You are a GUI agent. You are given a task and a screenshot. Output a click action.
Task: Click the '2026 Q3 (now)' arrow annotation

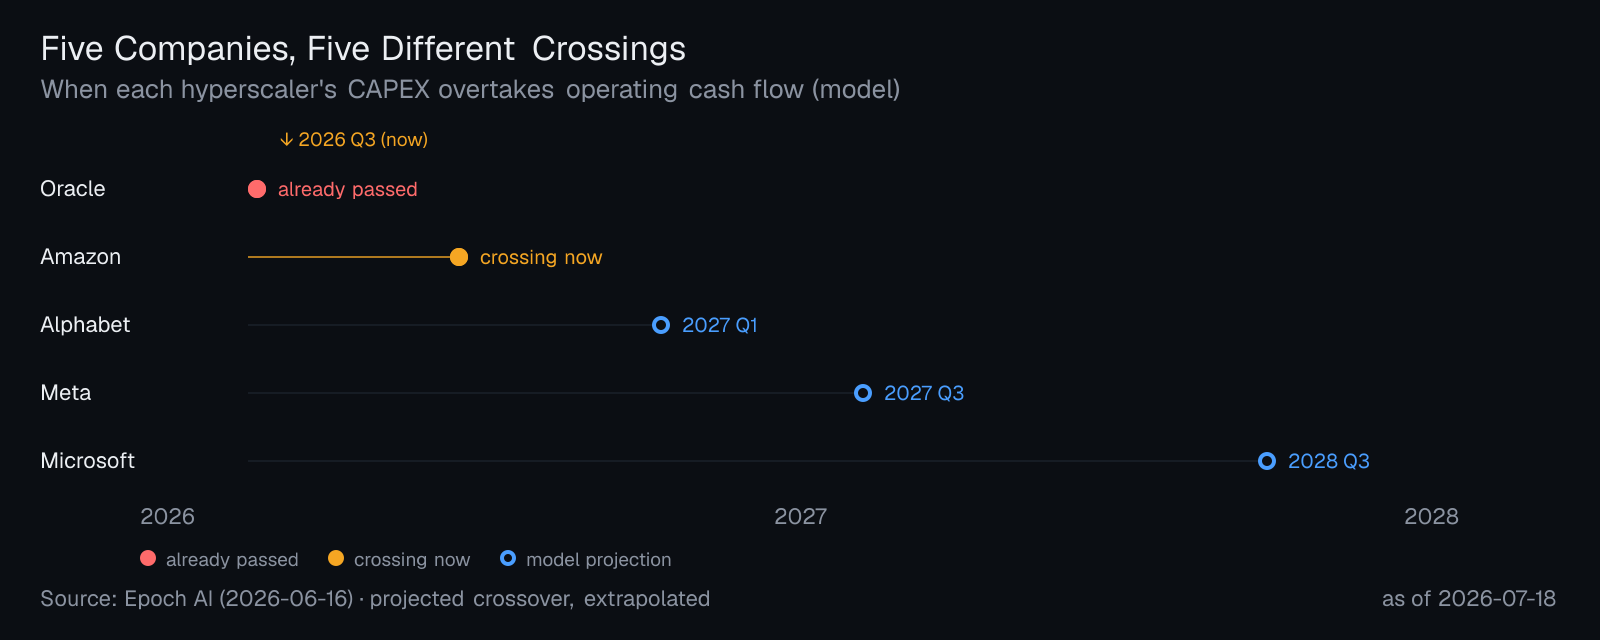tap(354, 140)
